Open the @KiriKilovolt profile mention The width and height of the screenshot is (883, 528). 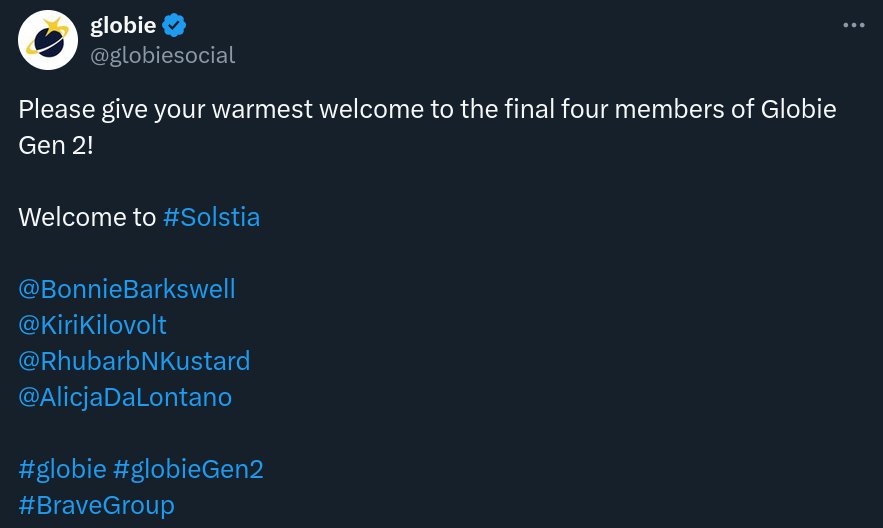point(92,325)
